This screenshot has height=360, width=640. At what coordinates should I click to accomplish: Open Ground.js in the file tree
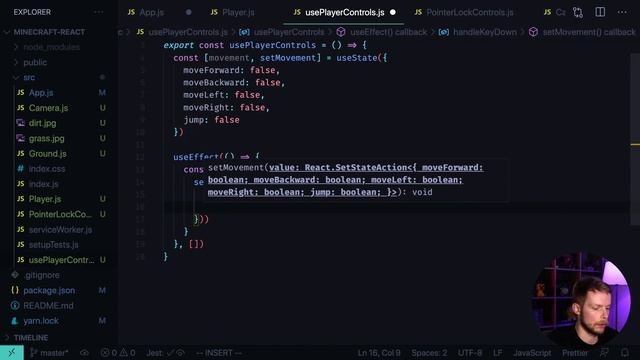(x=47, y=154)
